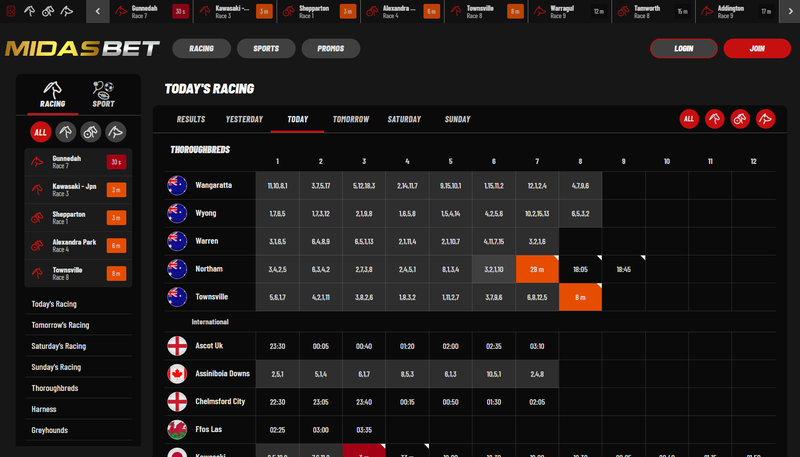Open Ascot Uk Race 1 at 23:30
800x457 pixels.
pos(278,346)
